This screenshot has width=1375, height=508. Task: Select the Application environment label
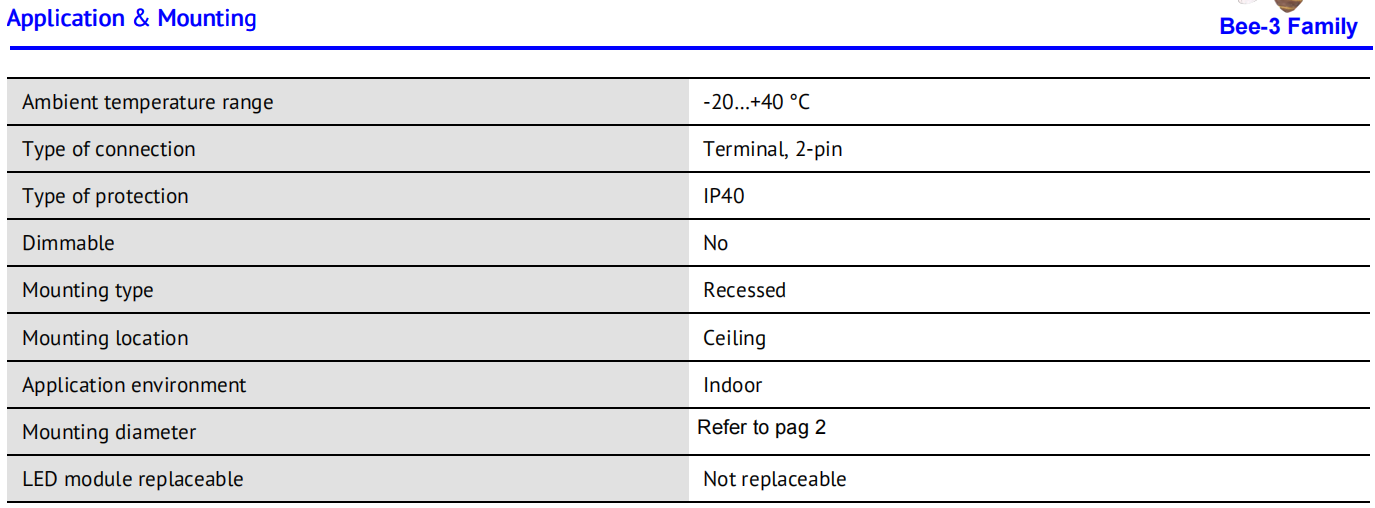pyautogui.click(x=134, y=385)
